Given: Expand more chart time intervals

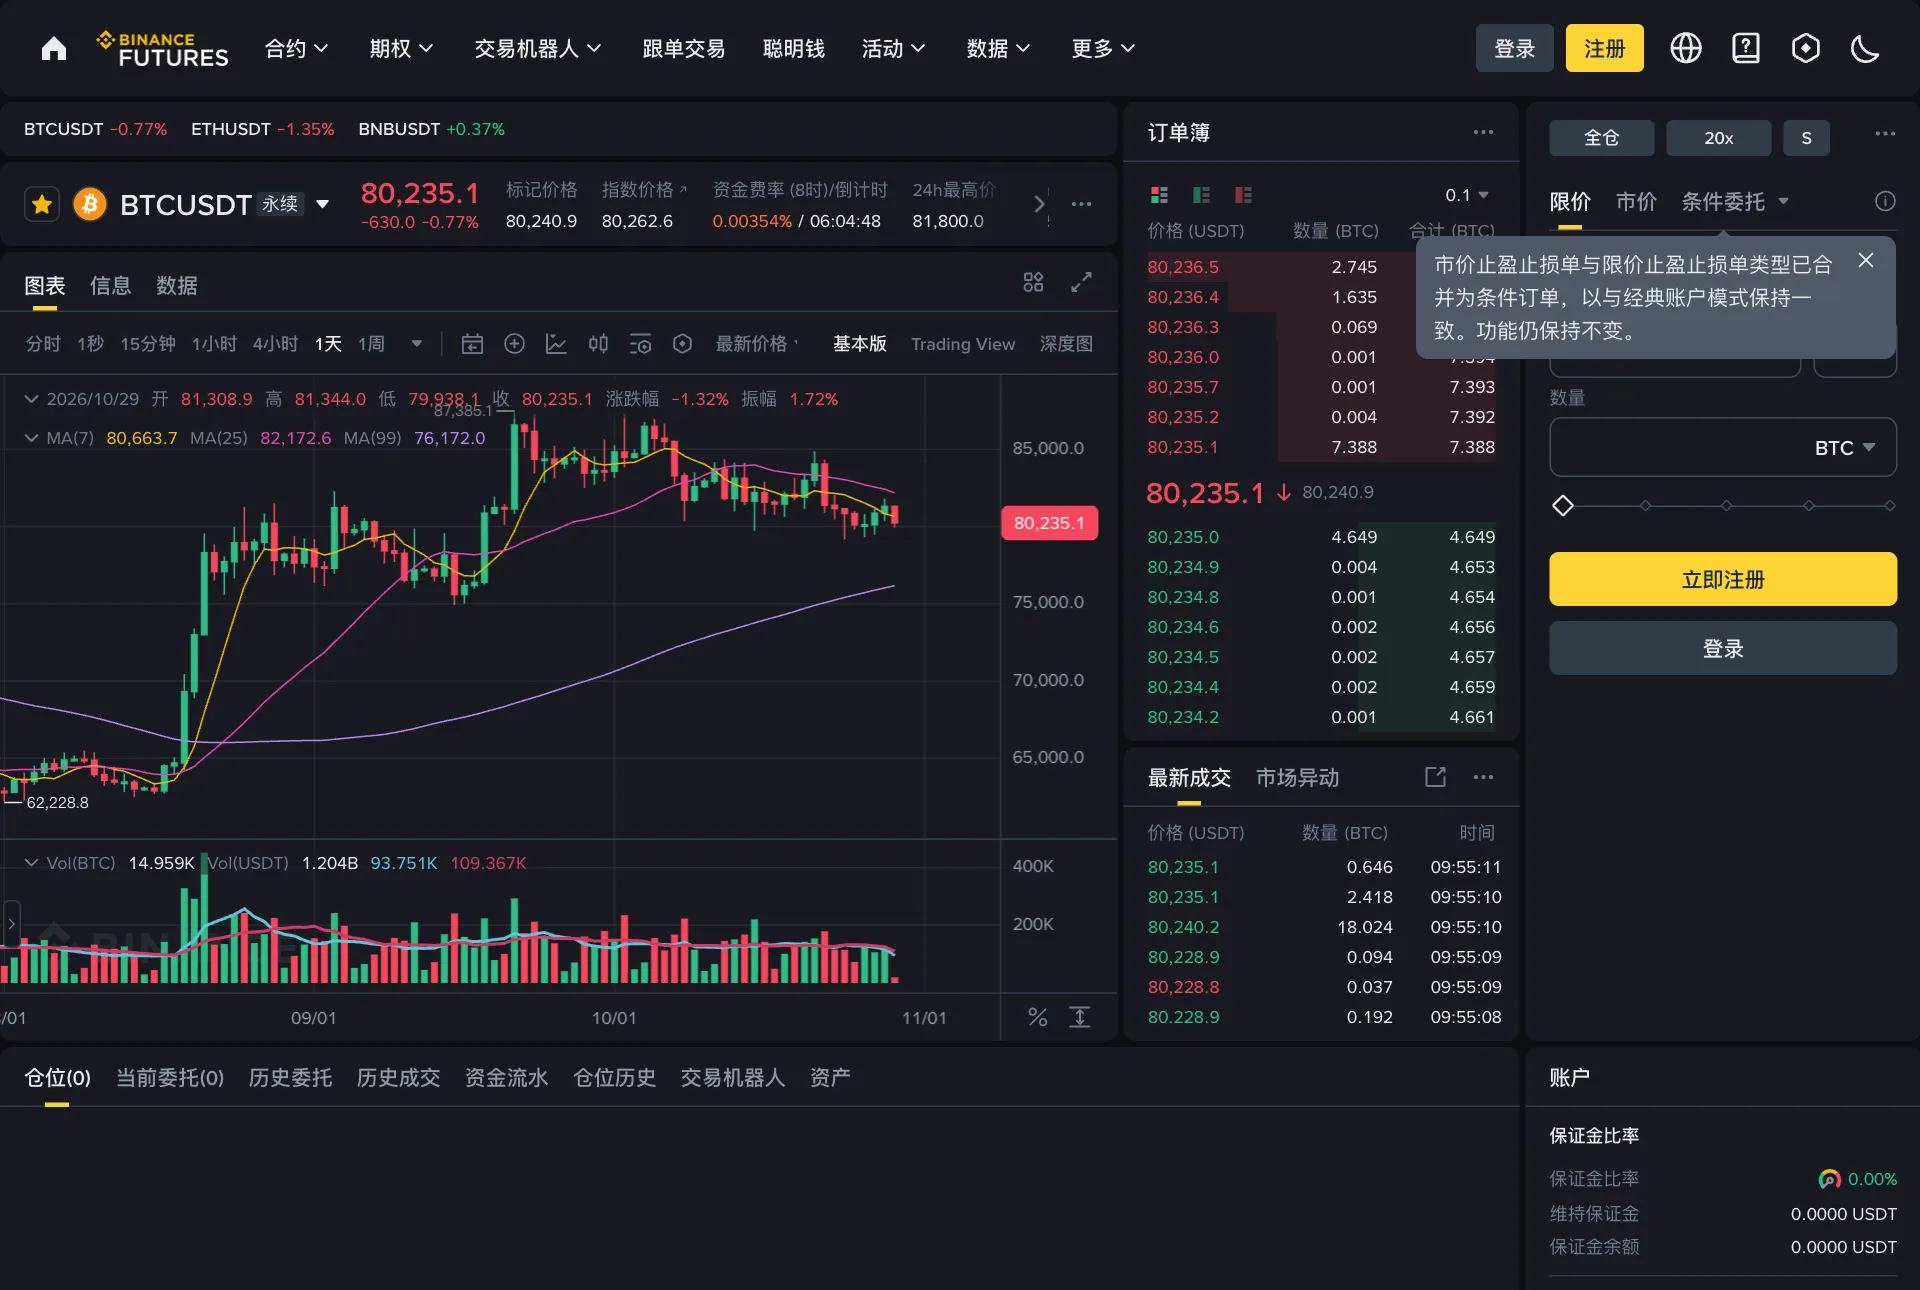Looking at the screenshot, I should pos(417,344).
